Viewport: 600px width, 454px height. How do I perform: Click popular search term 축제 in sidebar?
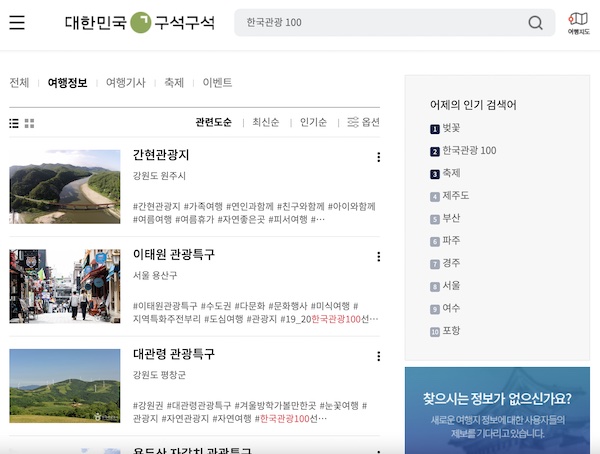point(451,173)
